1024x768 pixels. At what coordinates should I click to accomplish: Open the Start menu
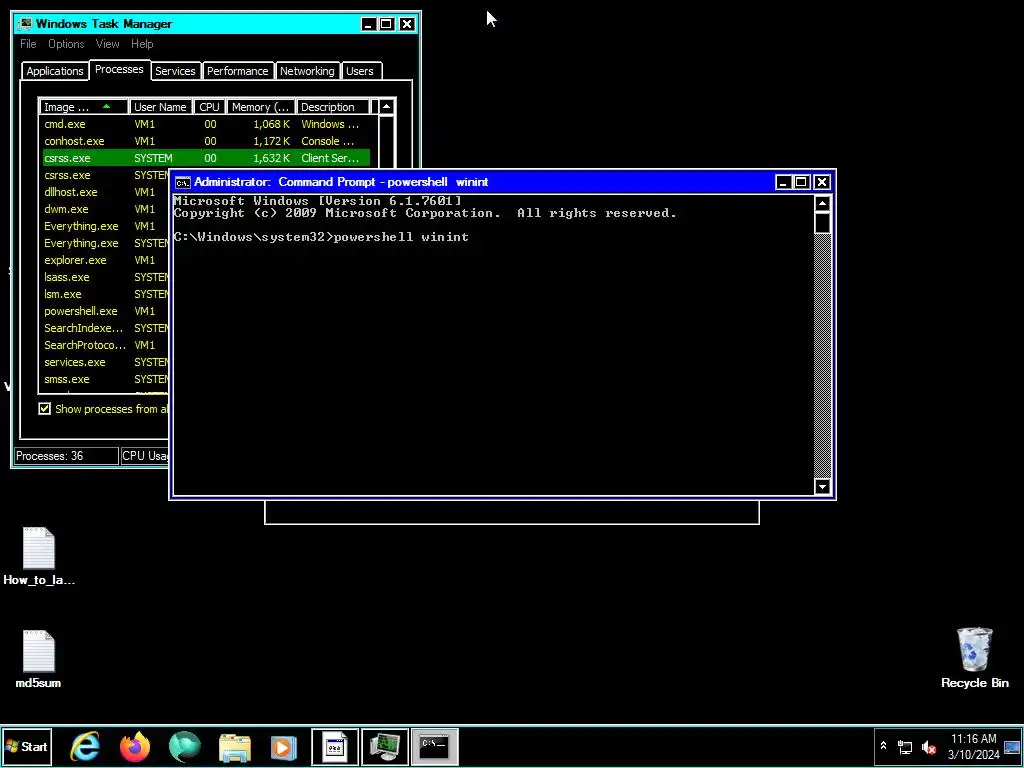point(26,746)
